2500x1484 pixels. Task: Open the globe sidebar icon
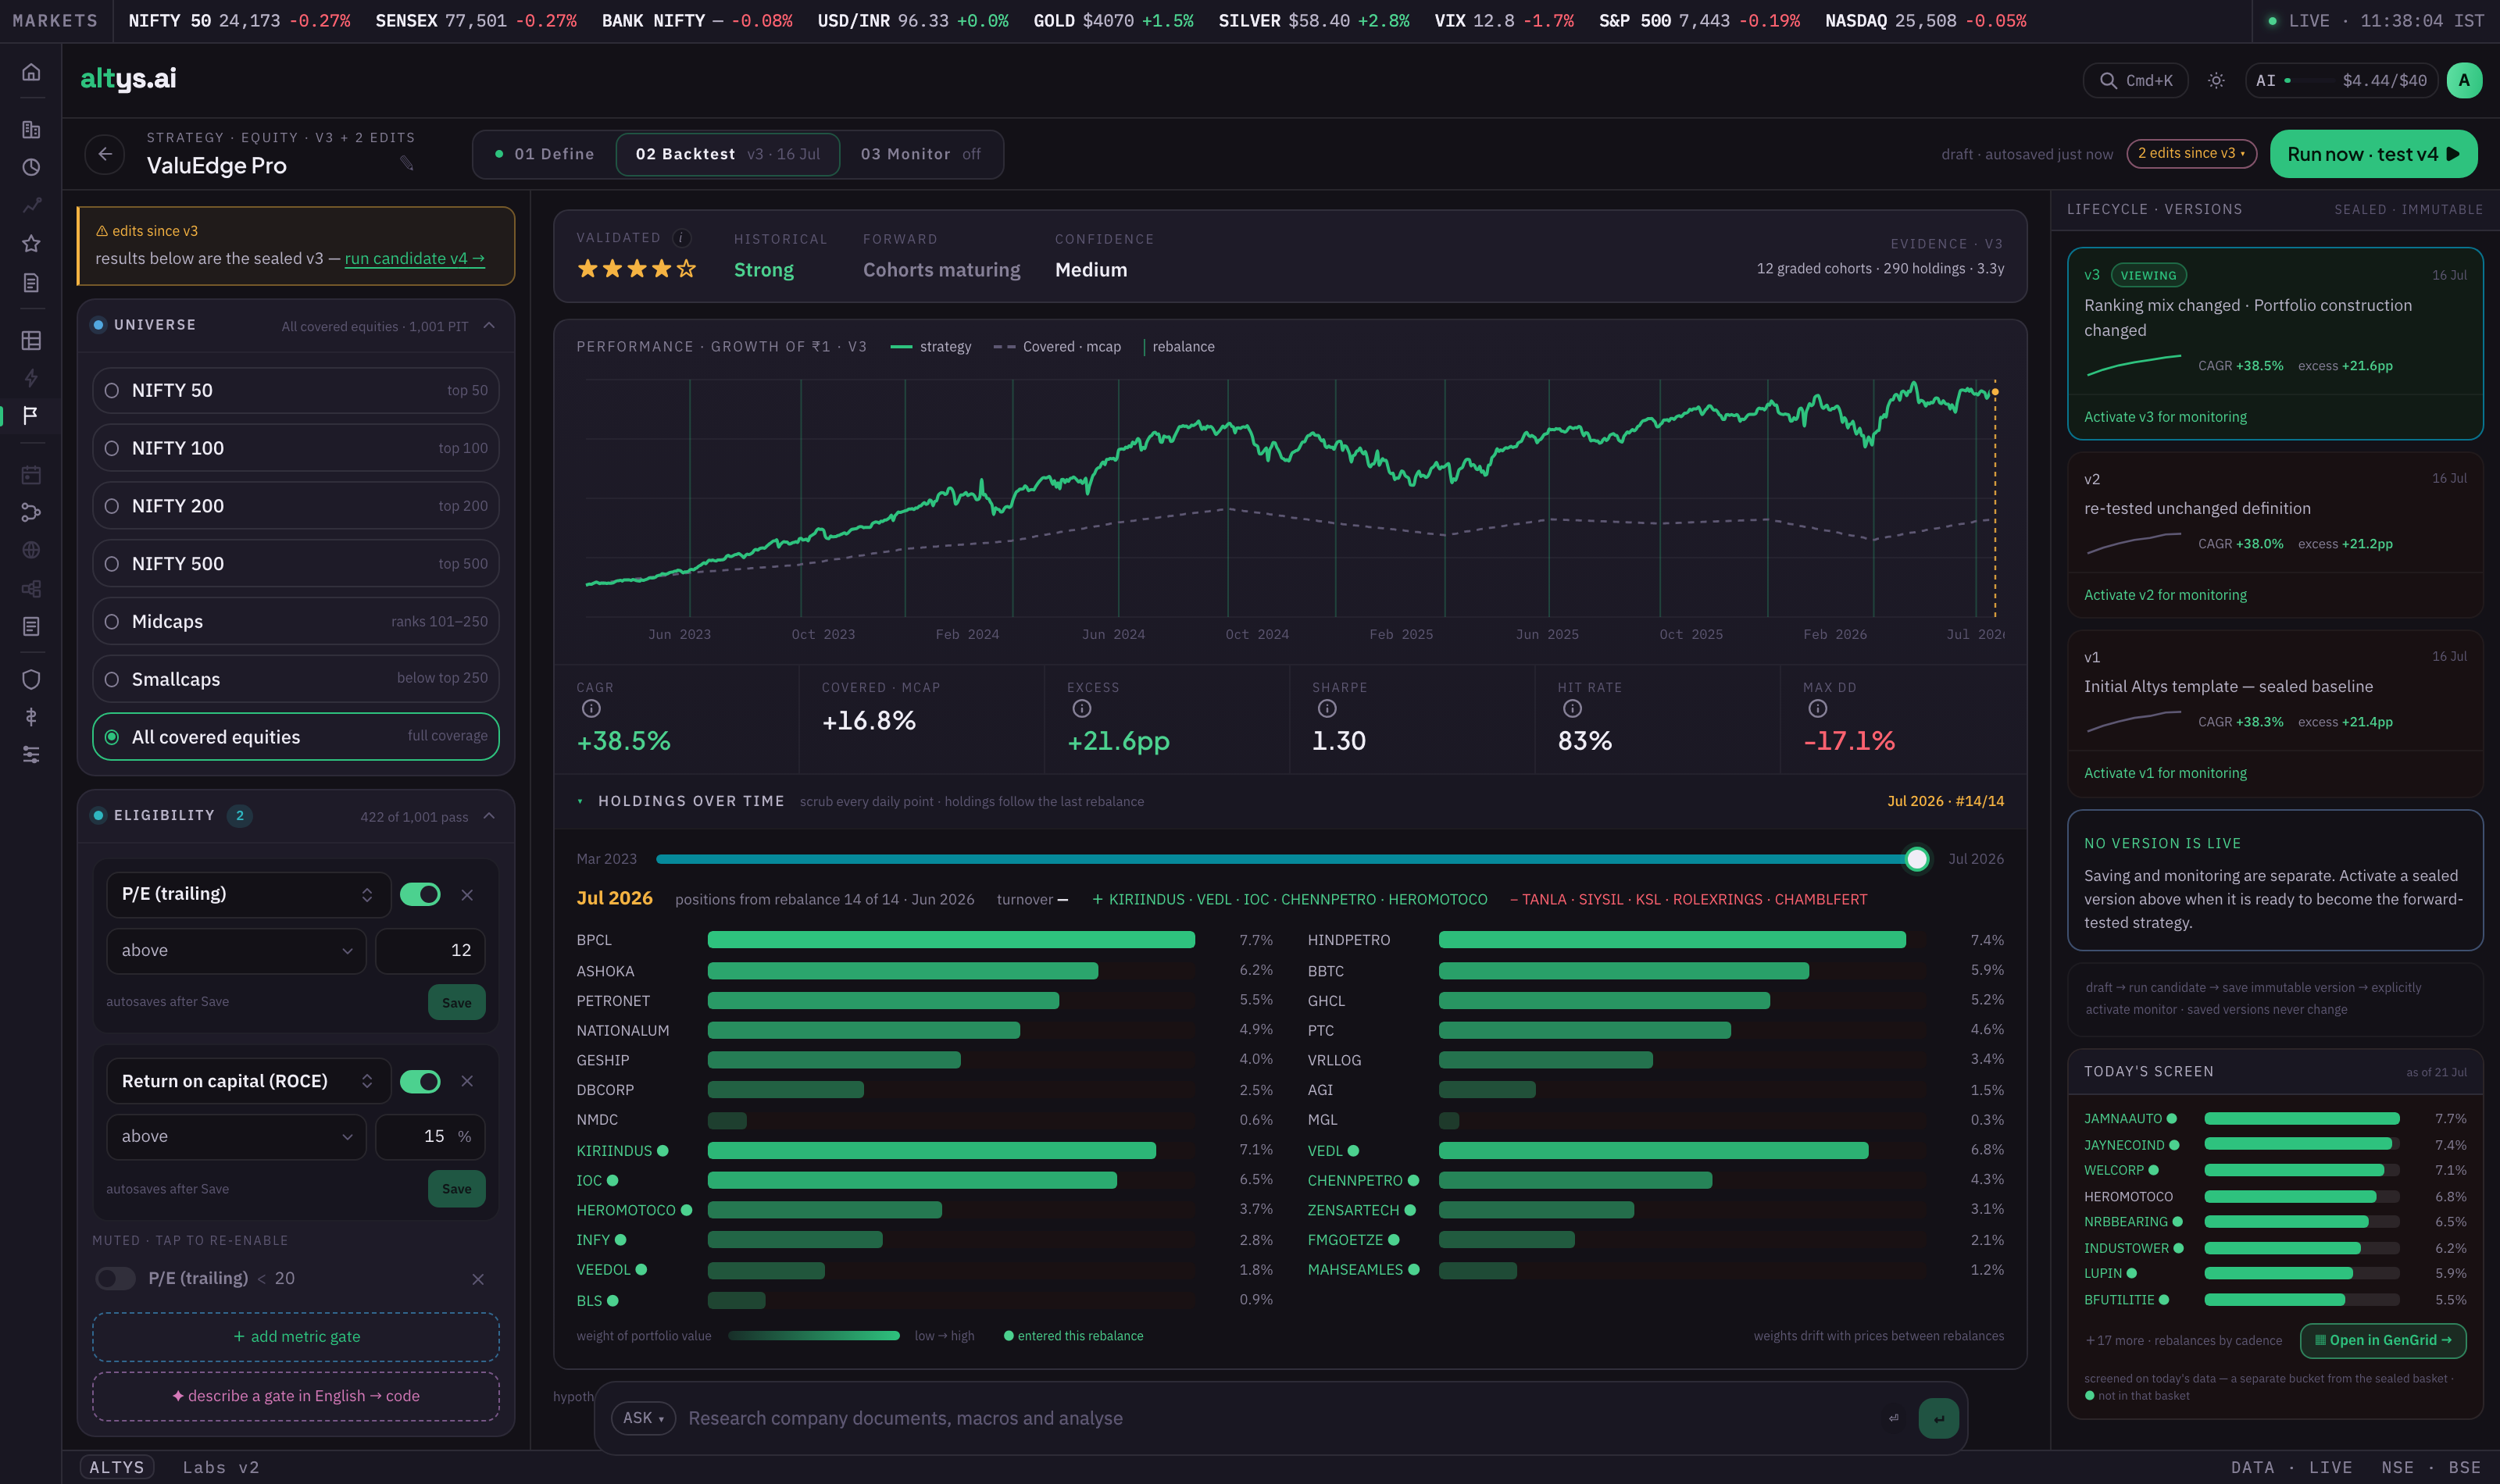[x=31, y=551]
